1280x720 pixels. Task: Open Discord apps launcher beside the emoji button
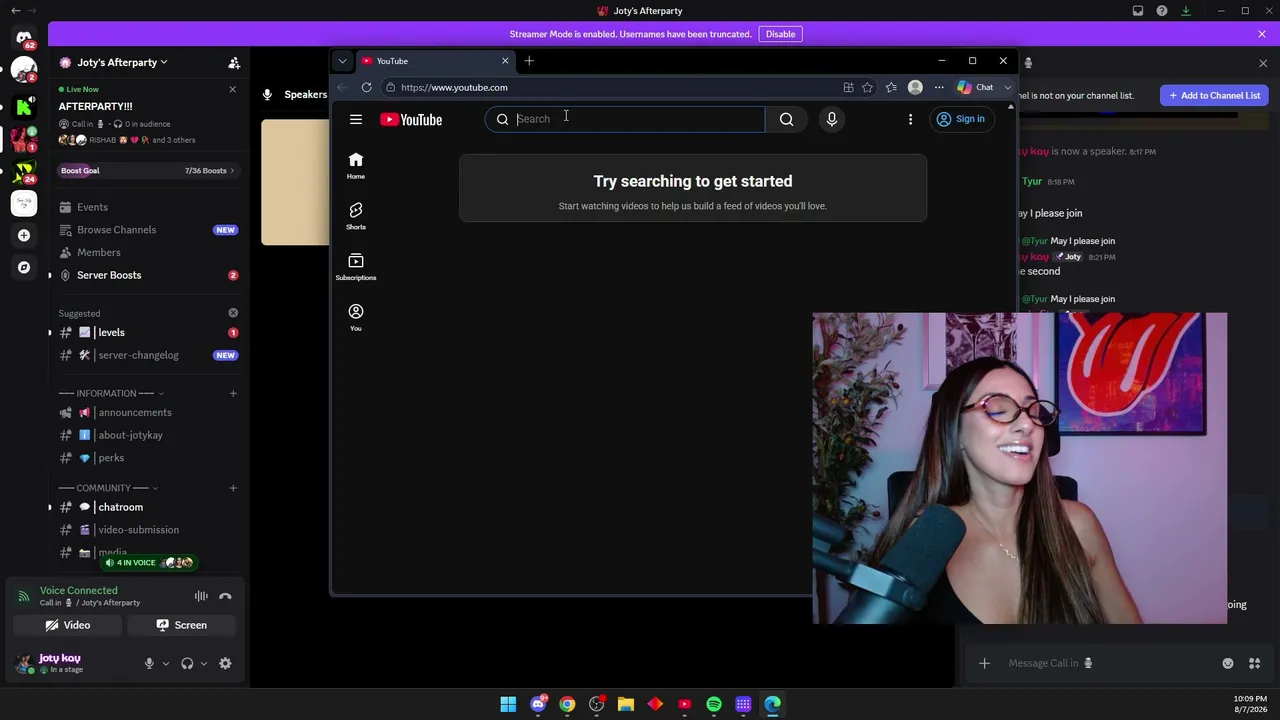click(1255, 663)
